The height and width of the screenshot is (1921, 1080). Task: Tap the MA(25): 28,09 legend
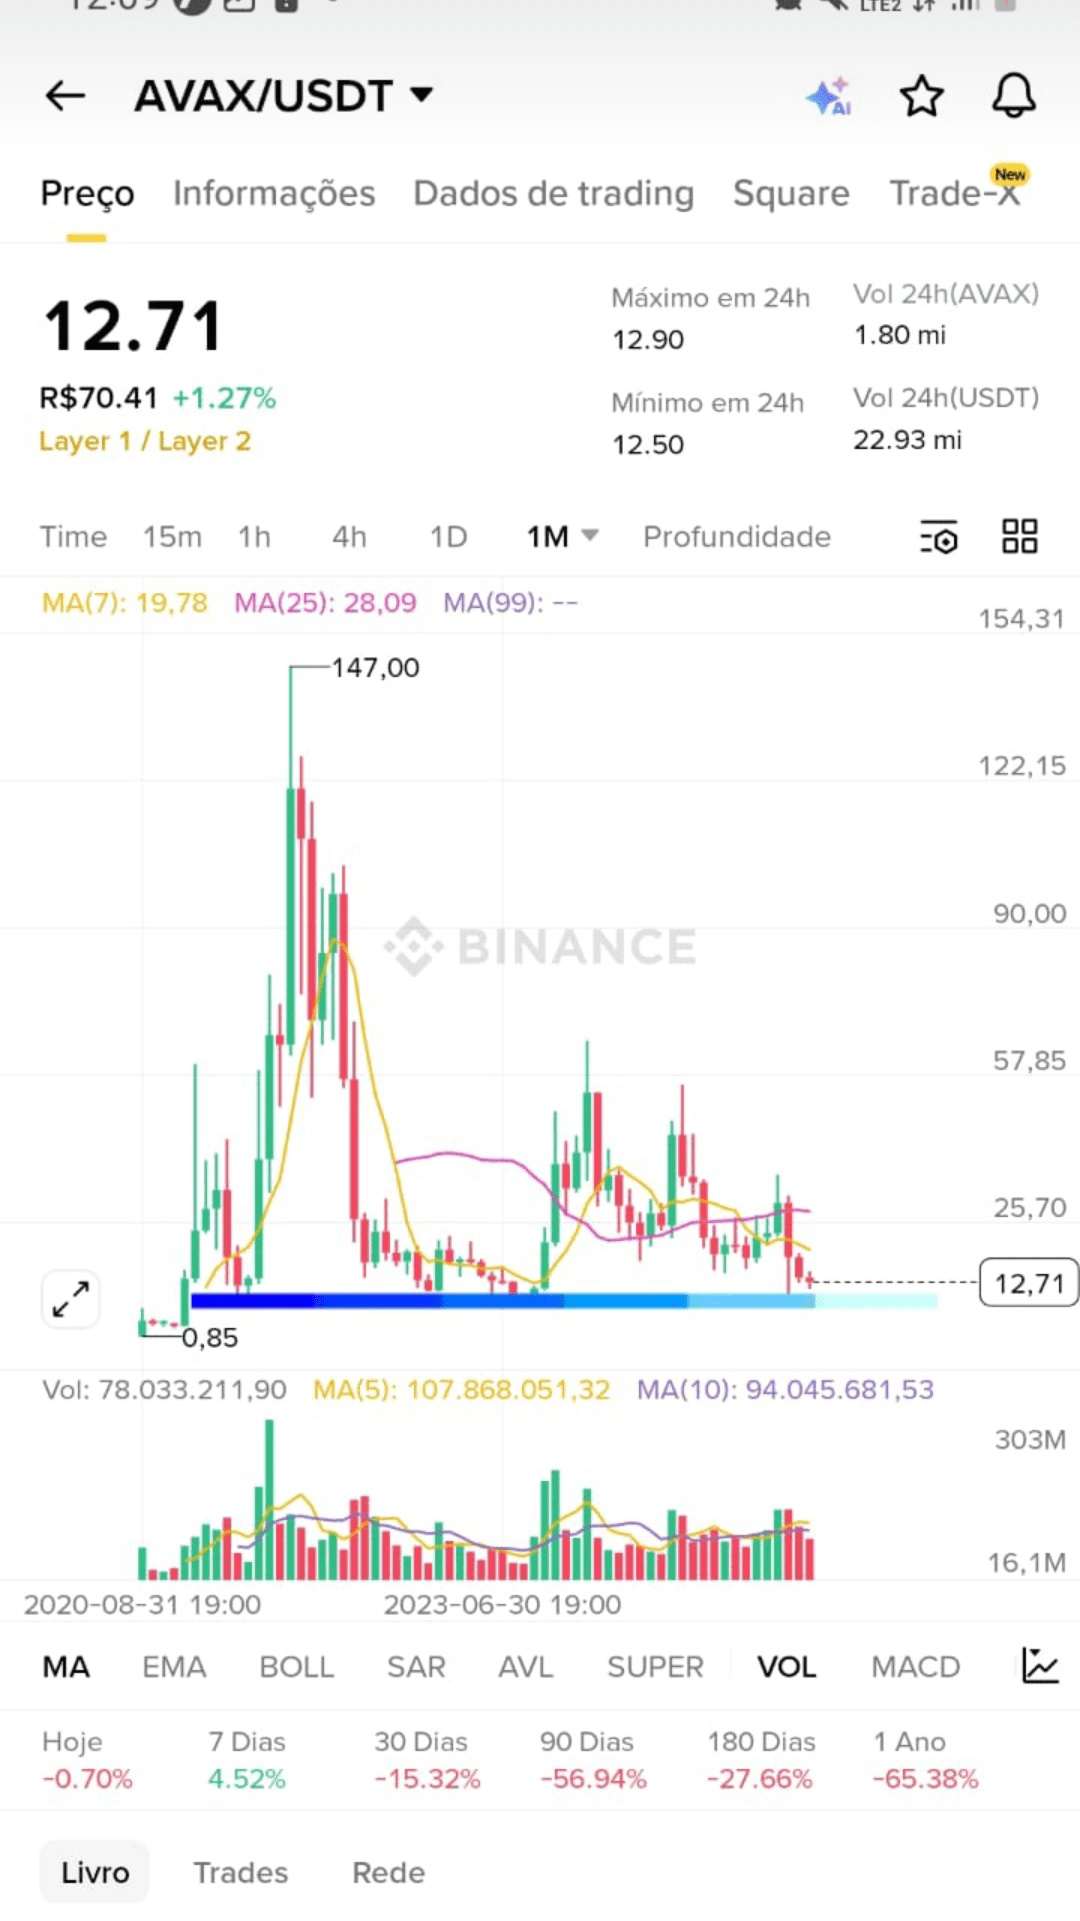click(x=325, y=603)
